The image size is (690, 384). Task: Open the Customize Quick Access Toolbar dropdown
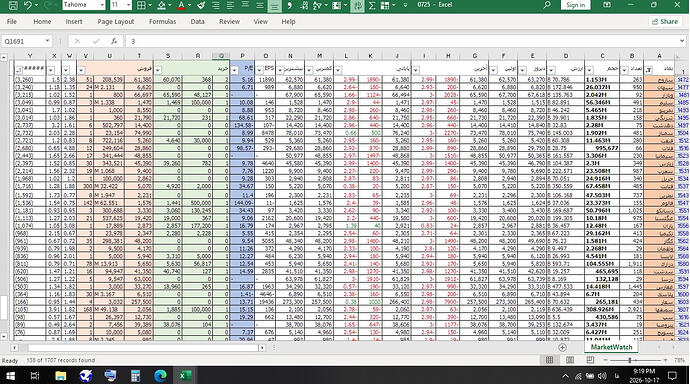tap(405, 5)
